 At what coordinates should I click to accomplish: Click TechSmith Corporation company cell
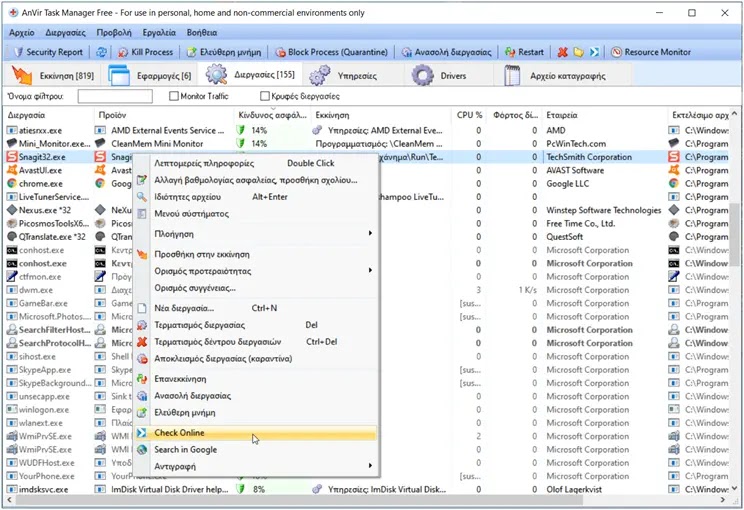[589, 157]
